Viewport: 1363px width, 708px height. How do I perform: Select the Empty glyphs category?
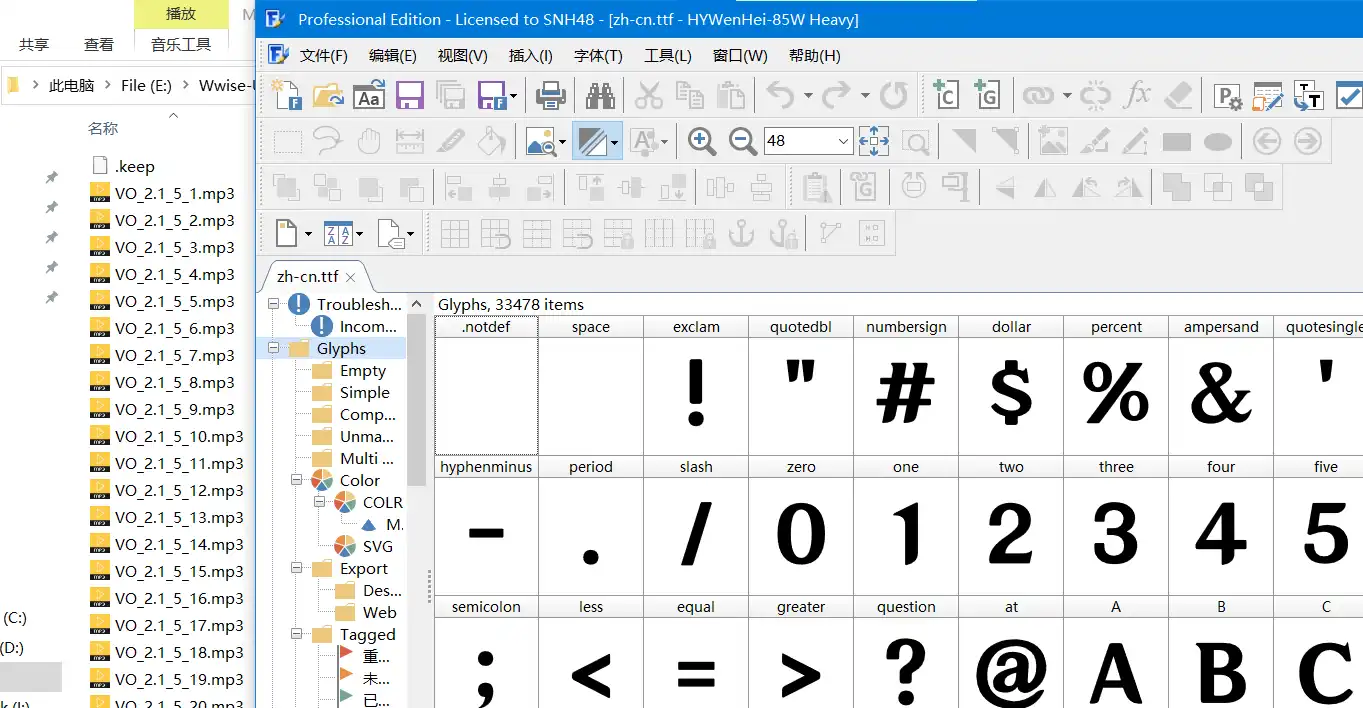(x=362, y=371)
